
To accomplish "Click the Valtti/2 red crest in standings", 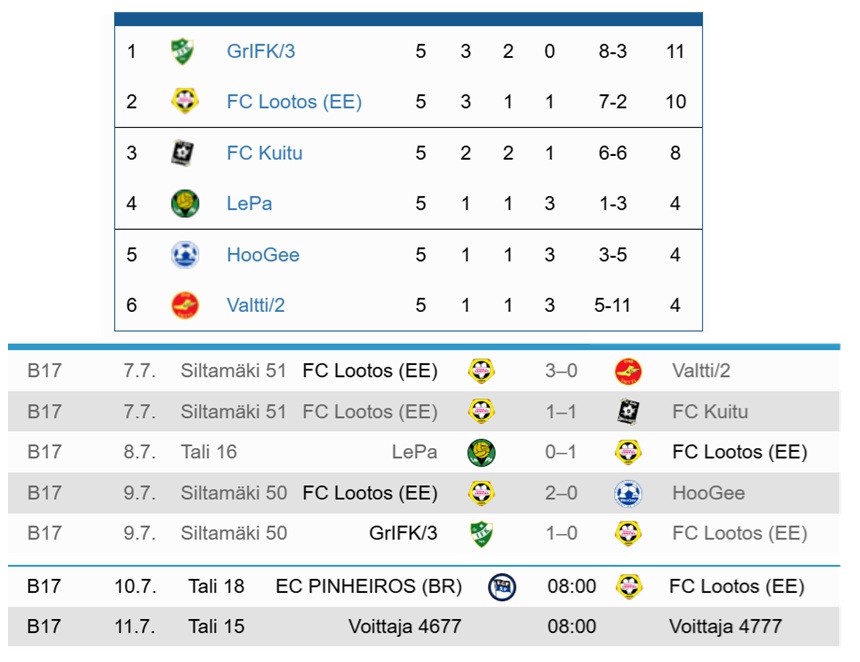I will point(185,305).
